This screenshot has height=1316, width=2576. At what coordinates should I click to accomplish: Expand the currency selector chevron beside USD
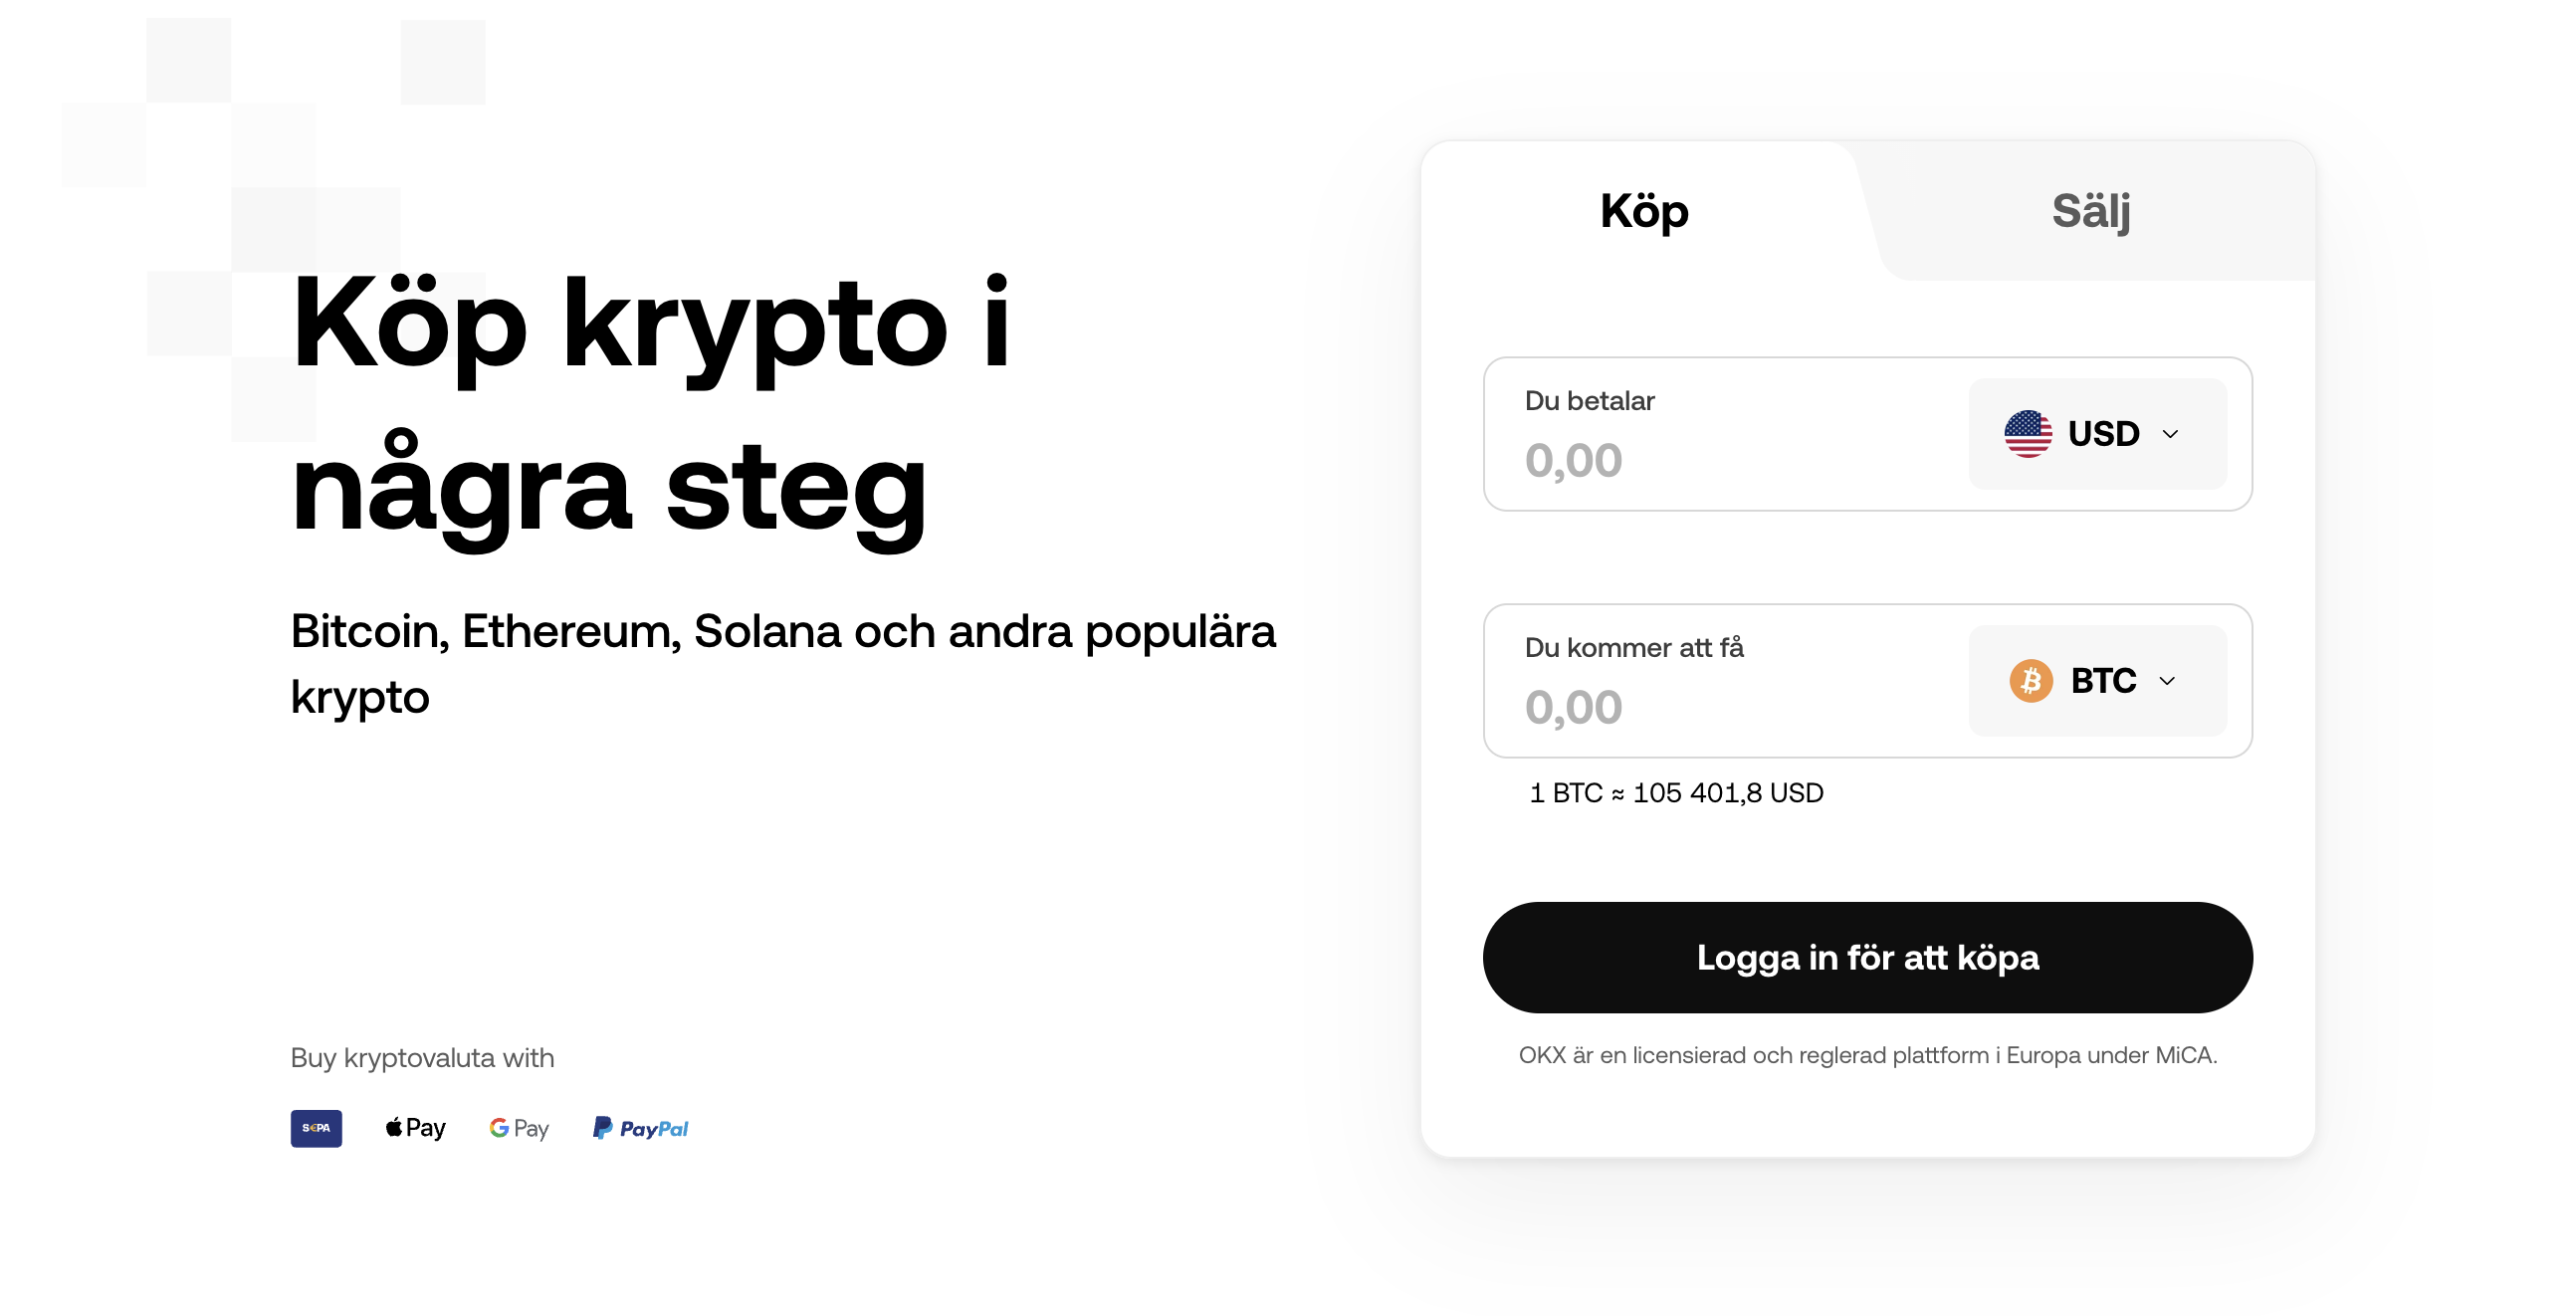(x=2170, y=433)
